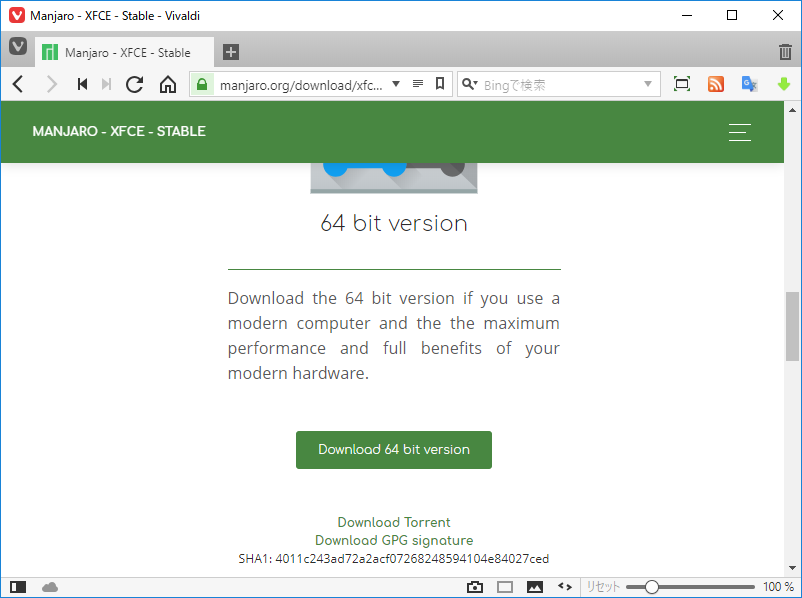The image size is (802, 598).
Task: Click the Bing search field
Action: (560, 84)
